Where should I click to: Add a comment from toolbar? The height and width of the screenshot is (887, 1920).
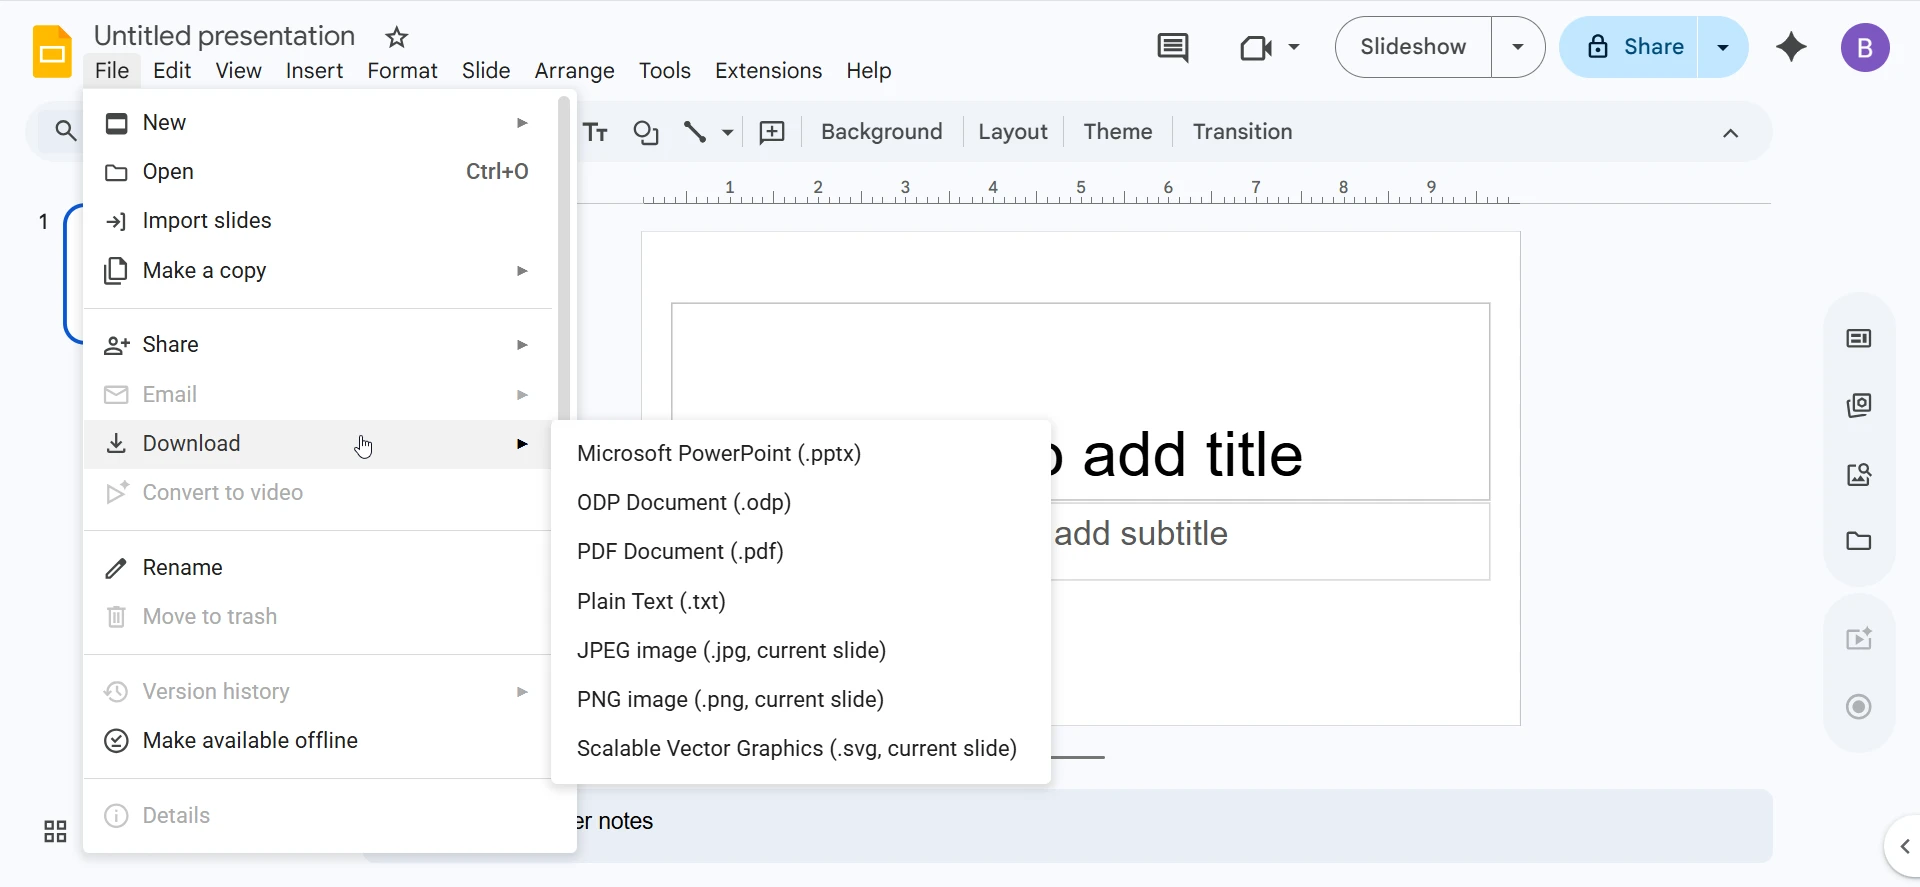point(772,132)
